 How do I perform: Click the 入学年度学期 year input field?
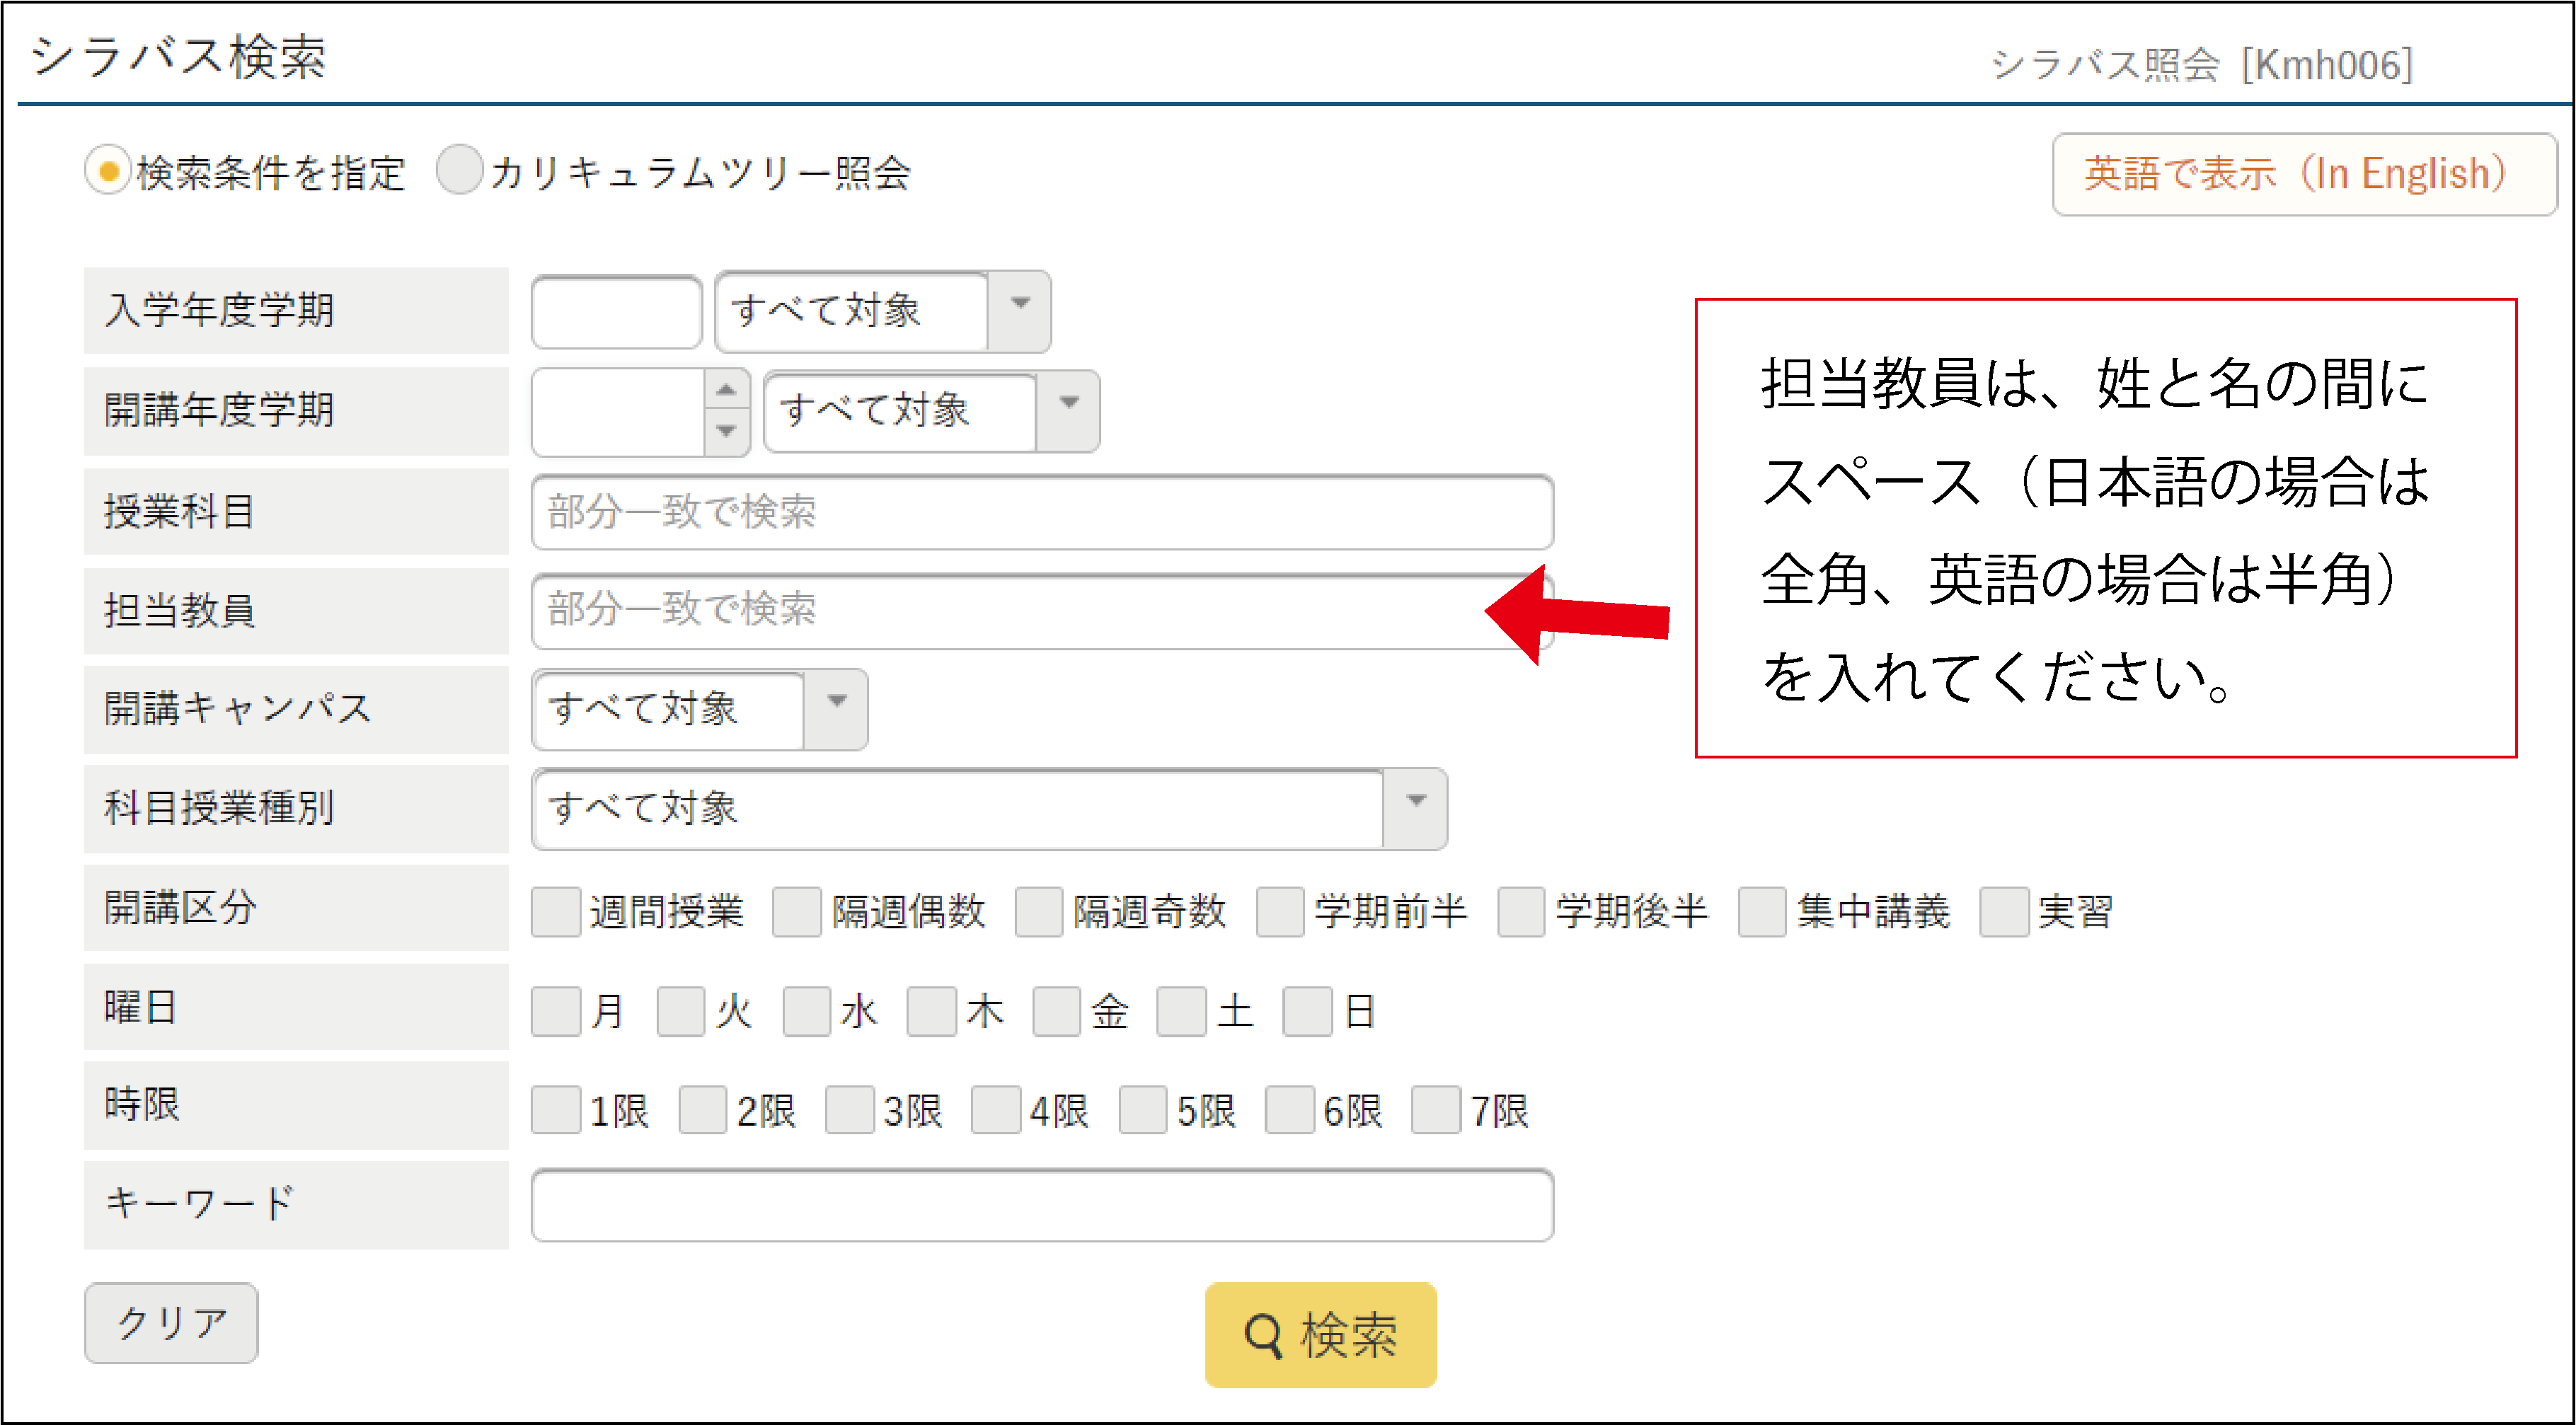point(616,313)
